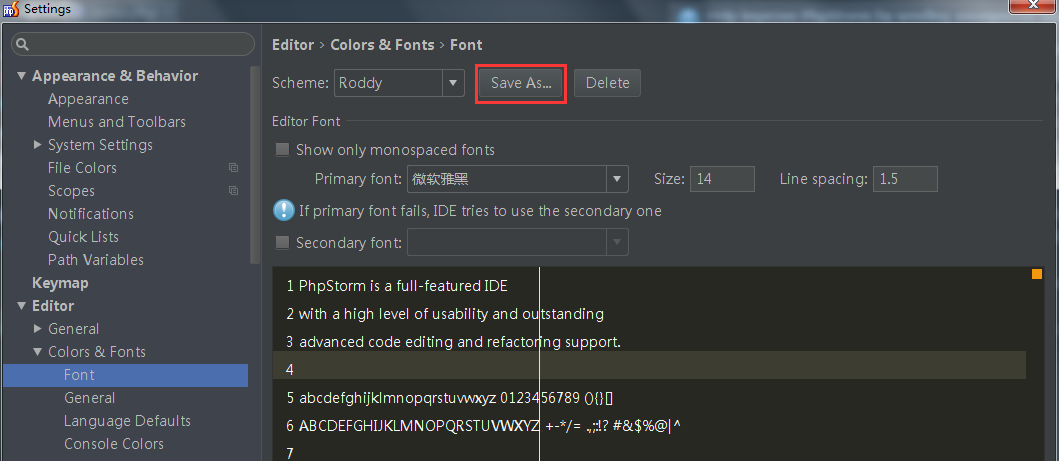Screen dimensions: 1059x461
Task: Select File Colors in the tree
Action: [82, 167]
